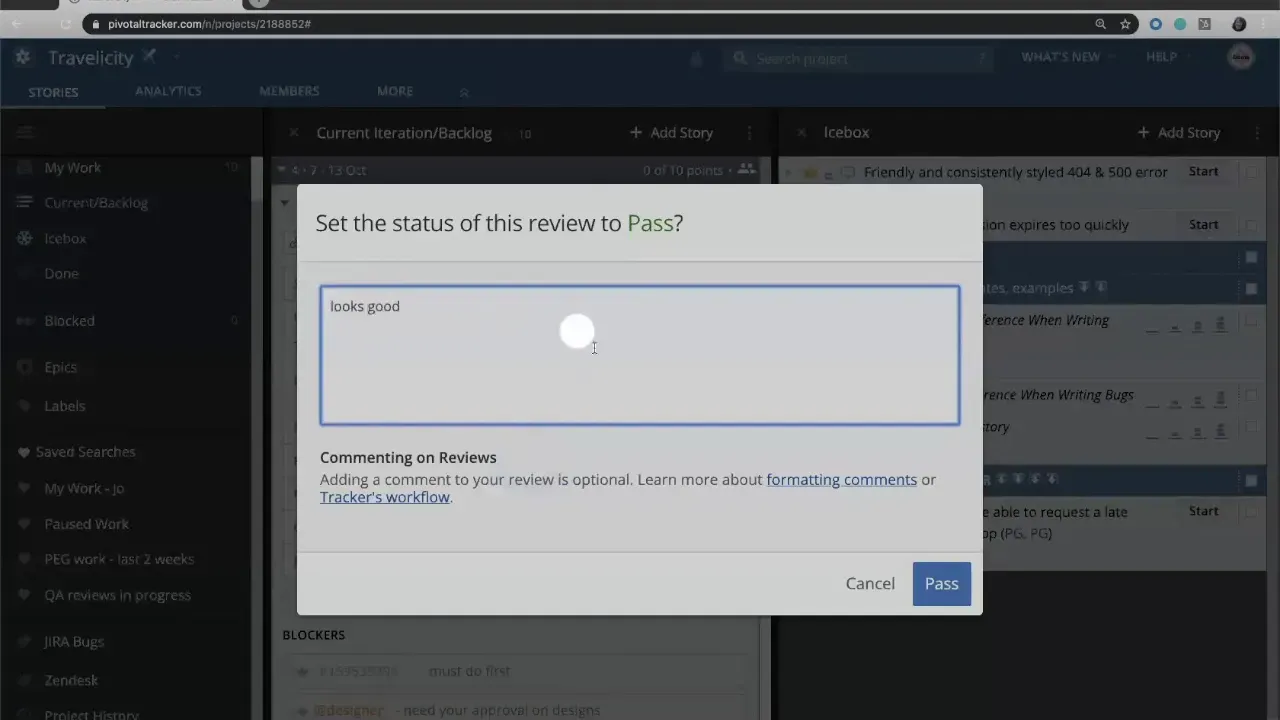
Task: Open the Labels panel from the sidebar
Action: coord(64,405)
